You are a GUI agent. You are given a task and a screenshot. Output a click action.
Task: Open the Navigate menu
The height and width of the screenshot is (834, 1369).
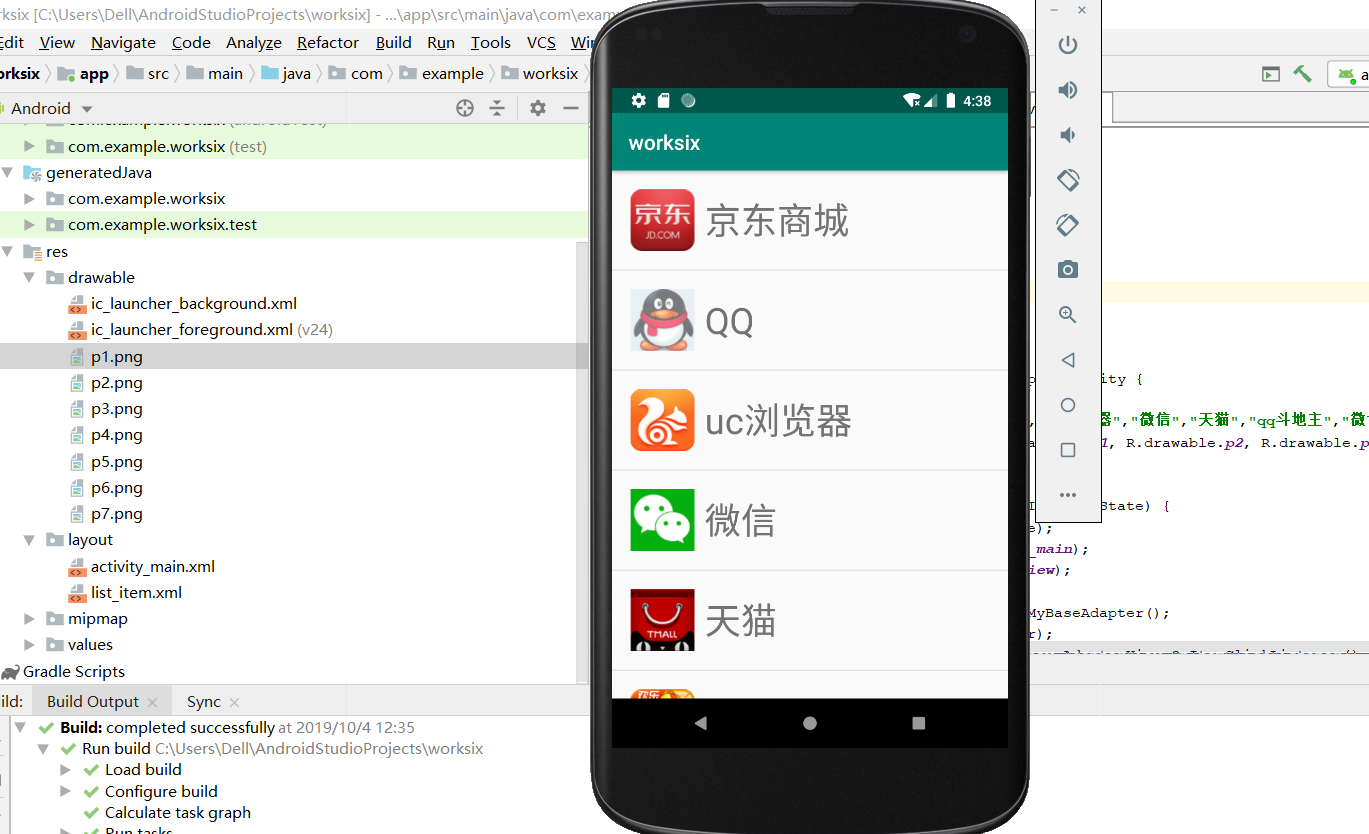tap(123, 42)
